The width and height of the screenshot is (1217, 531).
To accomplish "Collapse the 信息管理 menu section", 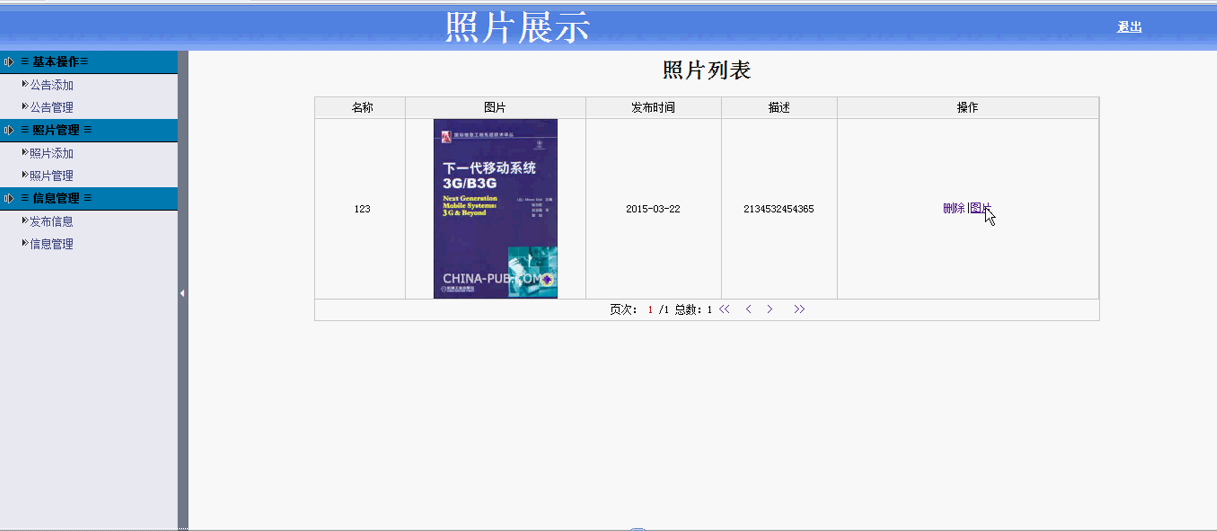I will point(89,198).
